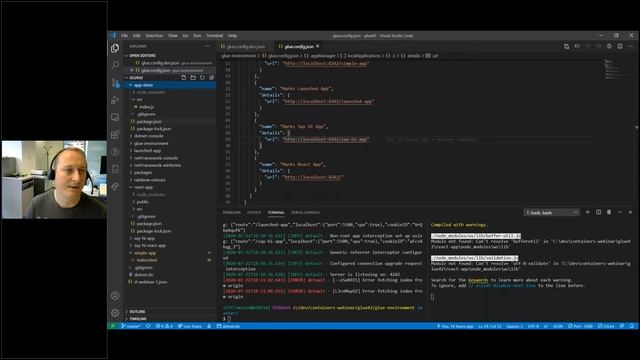Click ESLint in status bar

point(606,326)
